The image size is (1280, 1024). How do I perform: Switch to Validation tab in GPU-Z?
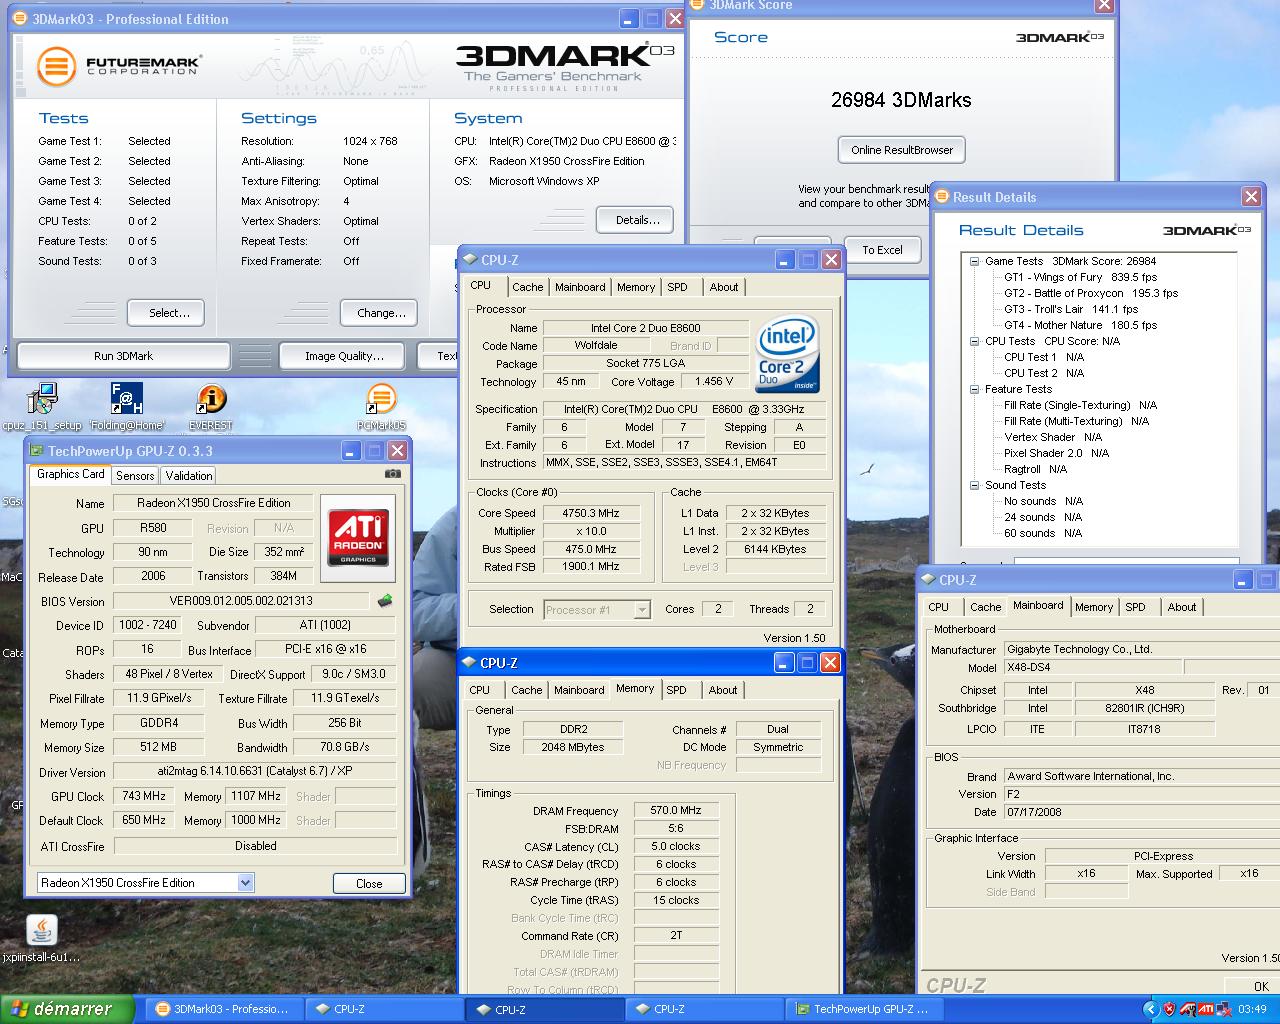click(x=189, y=476)
